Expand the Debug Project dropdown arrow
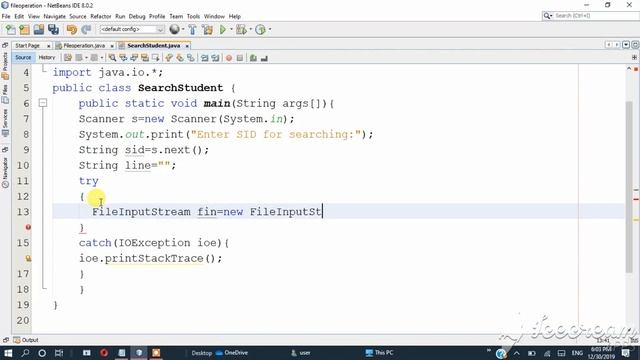Image resolution: width=640 pixels, height=360 pixels. click(x=251, y=29)
